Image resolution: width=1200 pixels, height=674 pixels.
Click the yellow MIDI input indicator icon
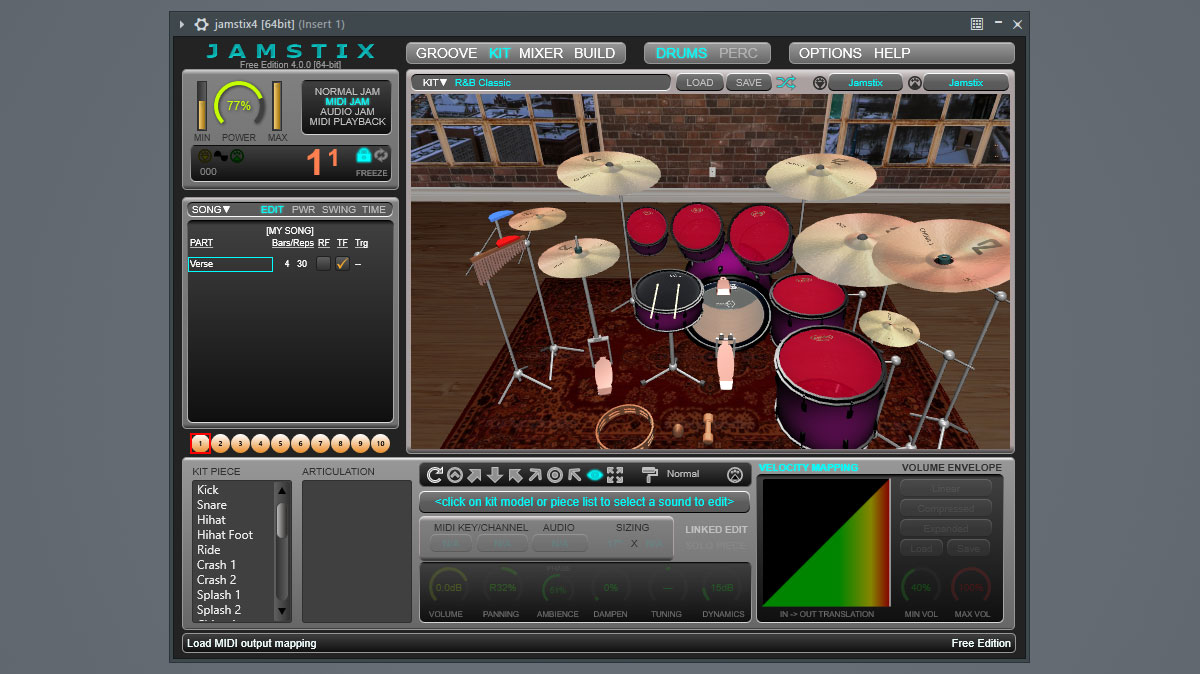205,156
